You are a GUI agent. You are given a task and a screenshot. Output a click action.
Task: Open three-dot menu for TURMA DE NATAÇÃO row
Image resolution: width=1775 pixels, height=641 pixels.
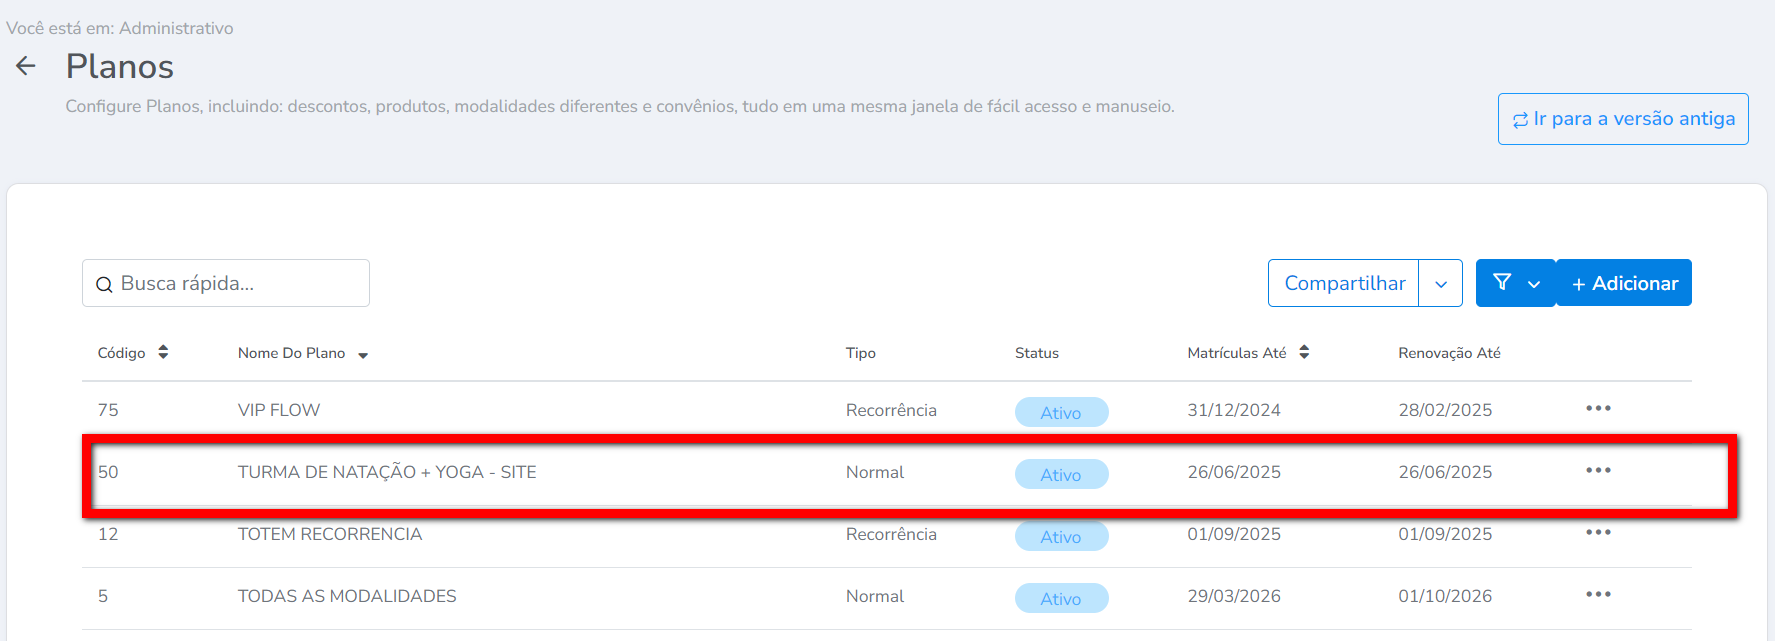[1598, 470]
